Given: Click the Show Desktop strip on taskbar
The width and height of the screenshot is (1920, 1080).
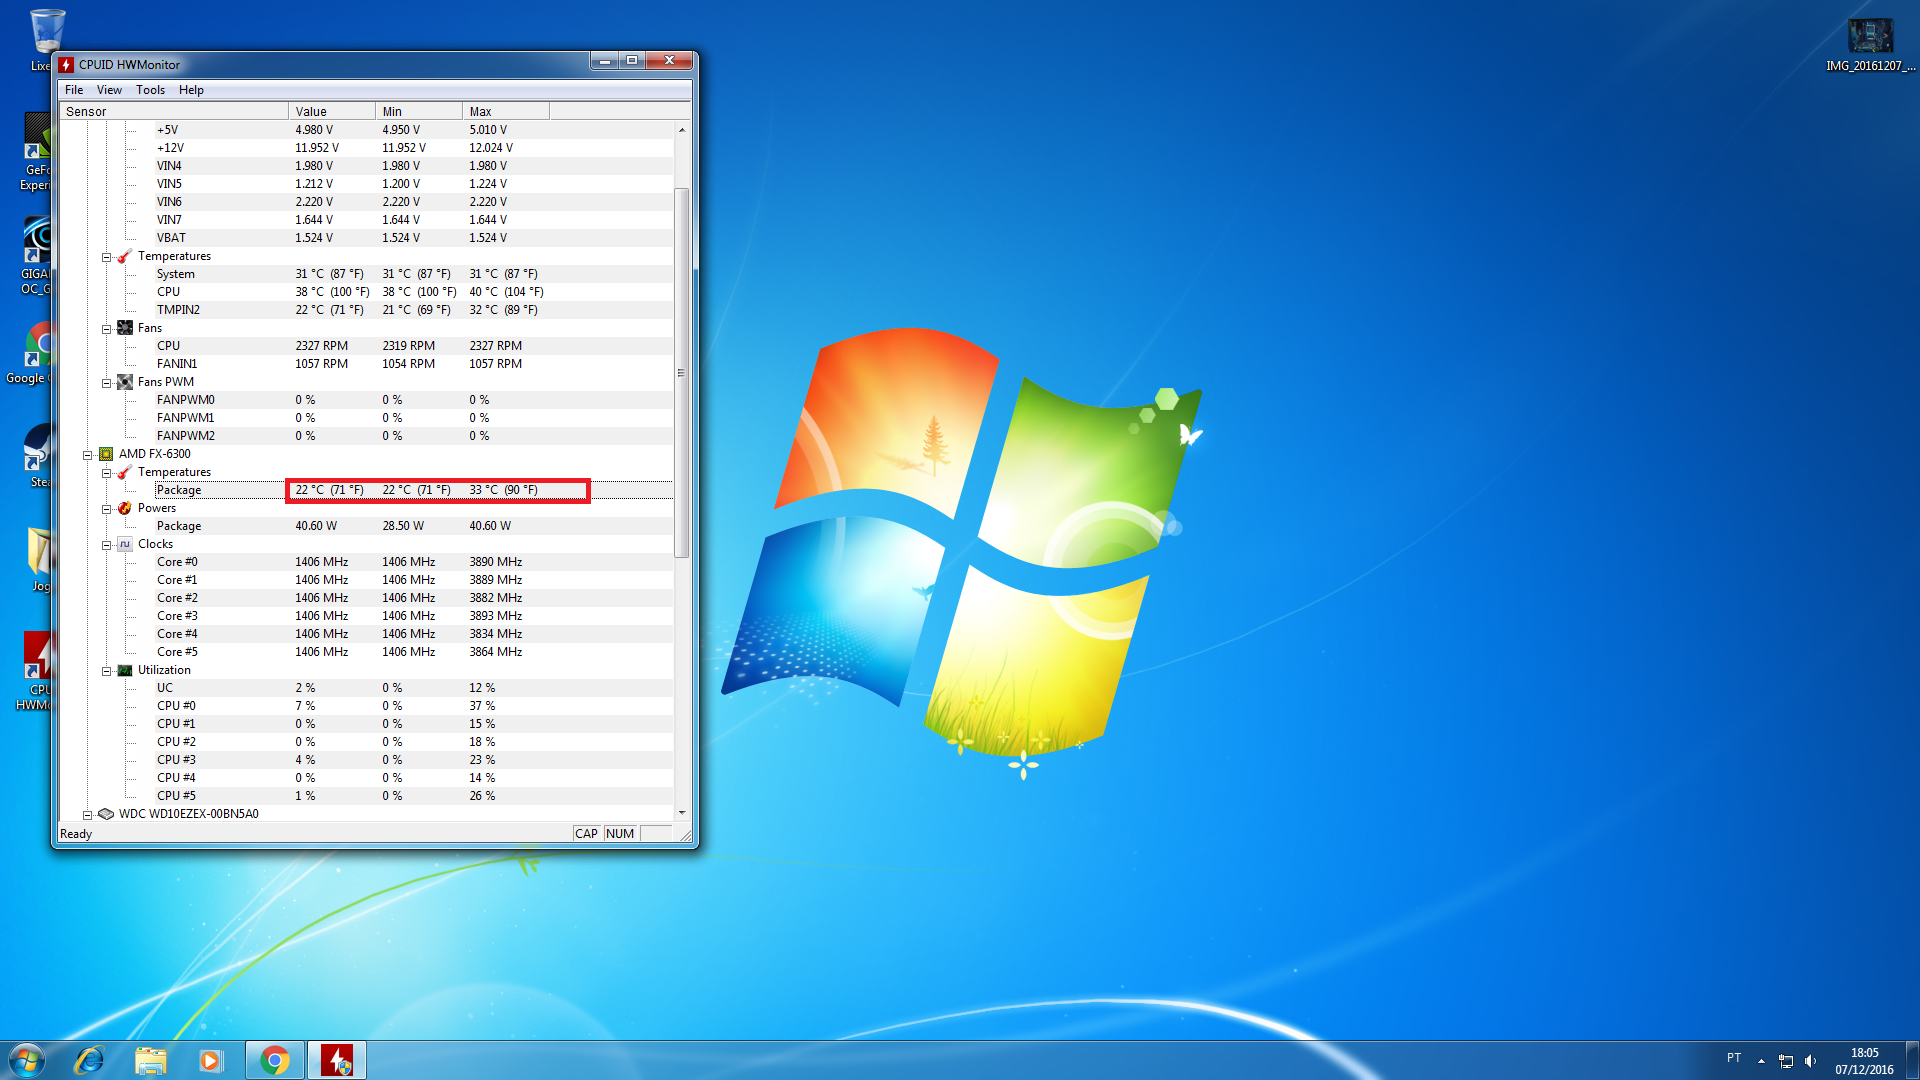Looking at the screenshot, I should (1912, 1061).
